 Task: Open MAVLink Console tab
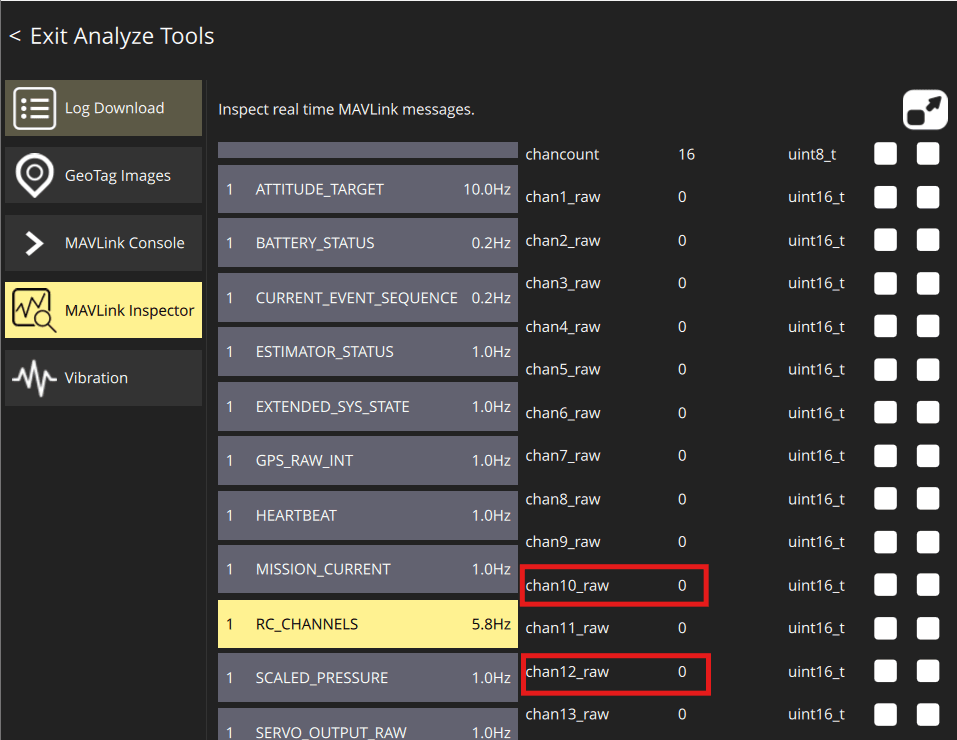[103, 243]
